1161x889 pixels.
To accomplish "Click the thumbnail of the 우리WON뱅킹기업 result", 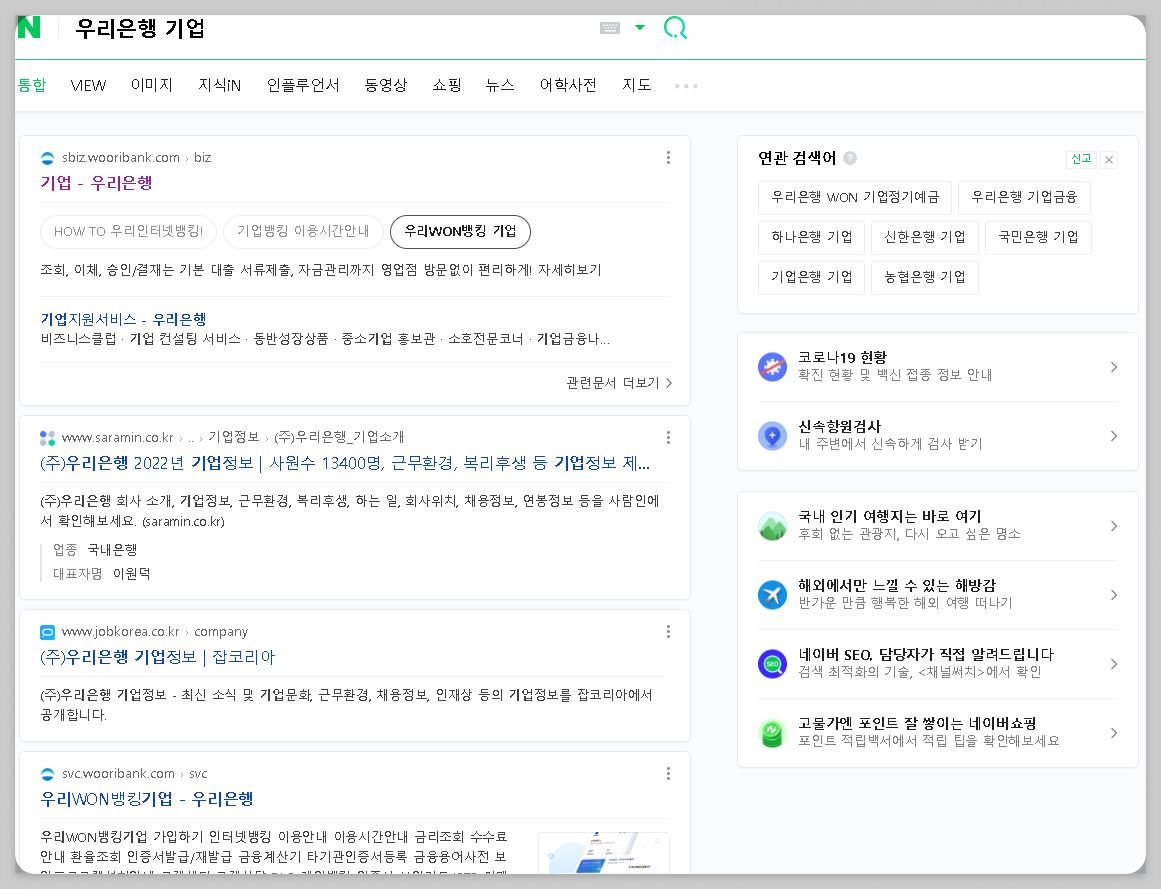I will 603,853.
